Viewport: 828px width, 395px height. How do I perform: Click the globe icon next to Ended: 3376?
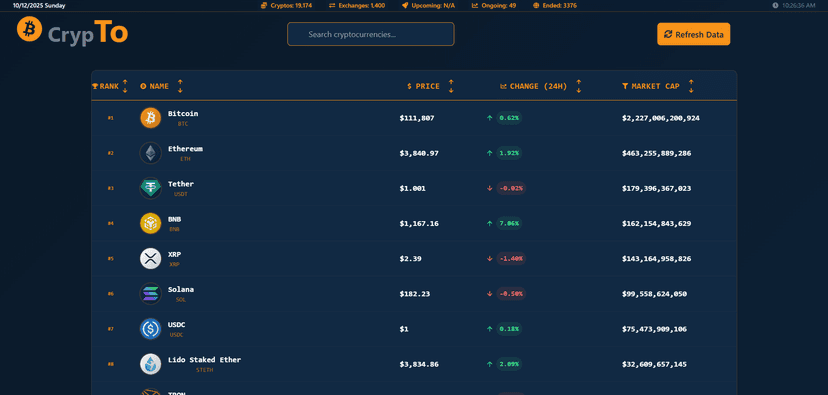pos(537,5)
